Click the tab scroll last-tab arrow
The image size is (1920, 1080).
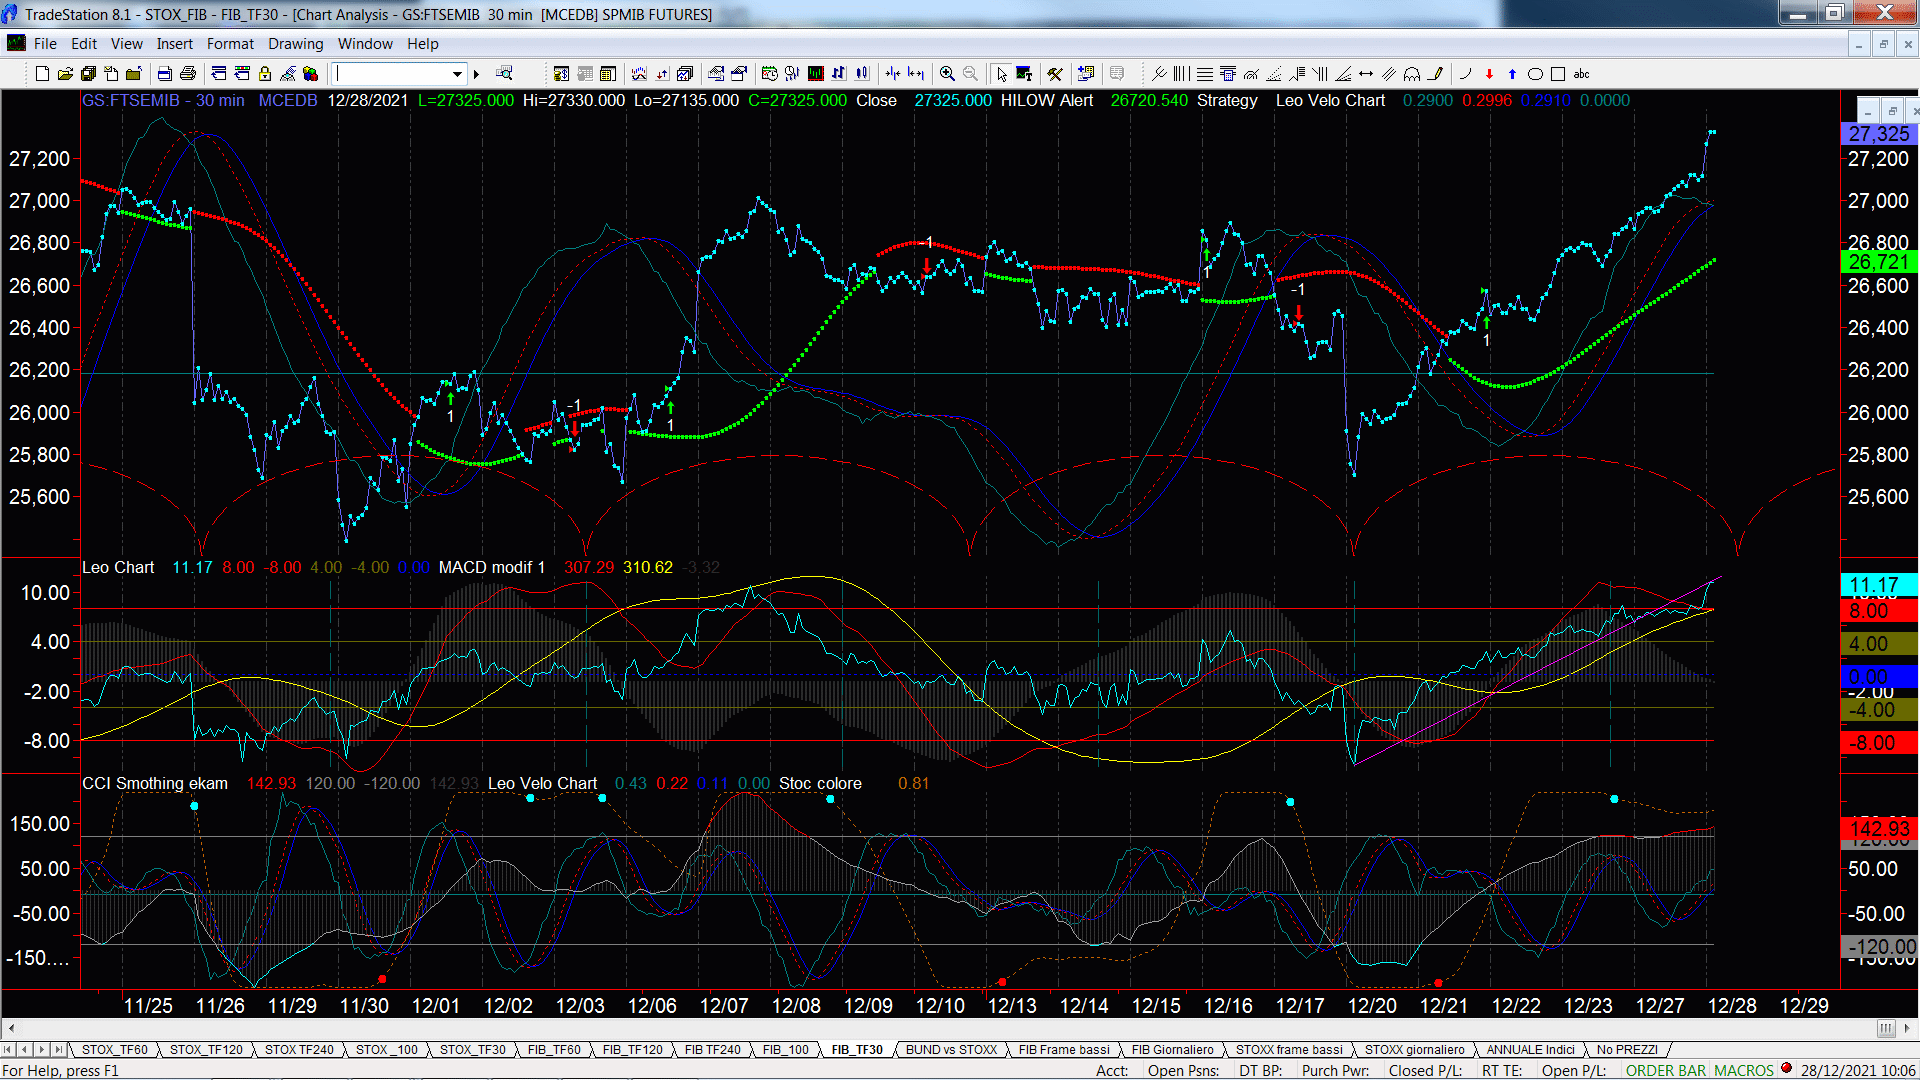tap(59, 1050)
